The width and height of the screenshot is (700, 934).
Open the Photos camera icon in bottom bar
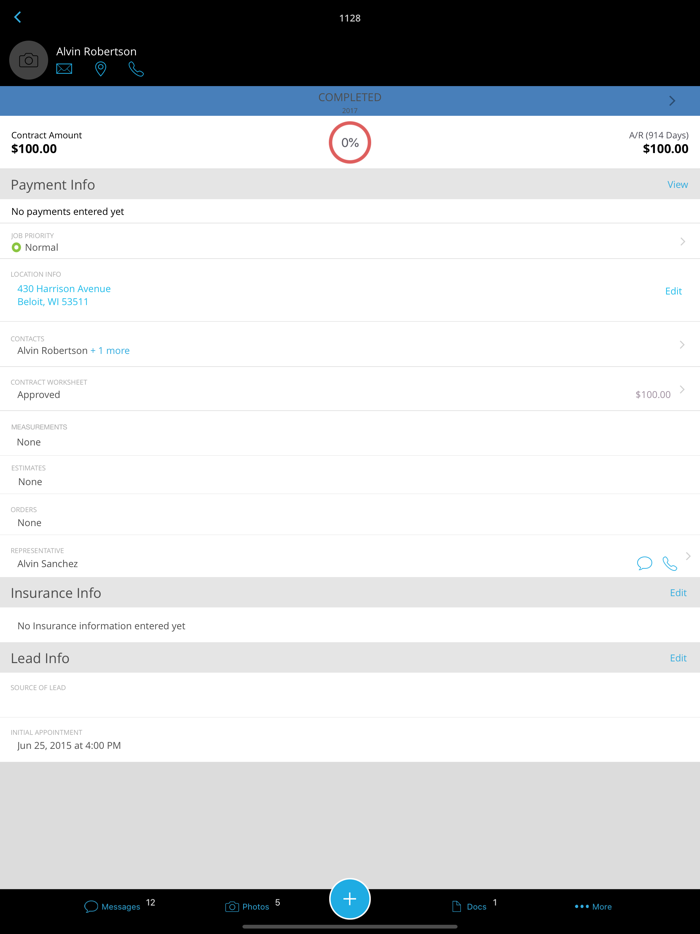click(229, 906)
